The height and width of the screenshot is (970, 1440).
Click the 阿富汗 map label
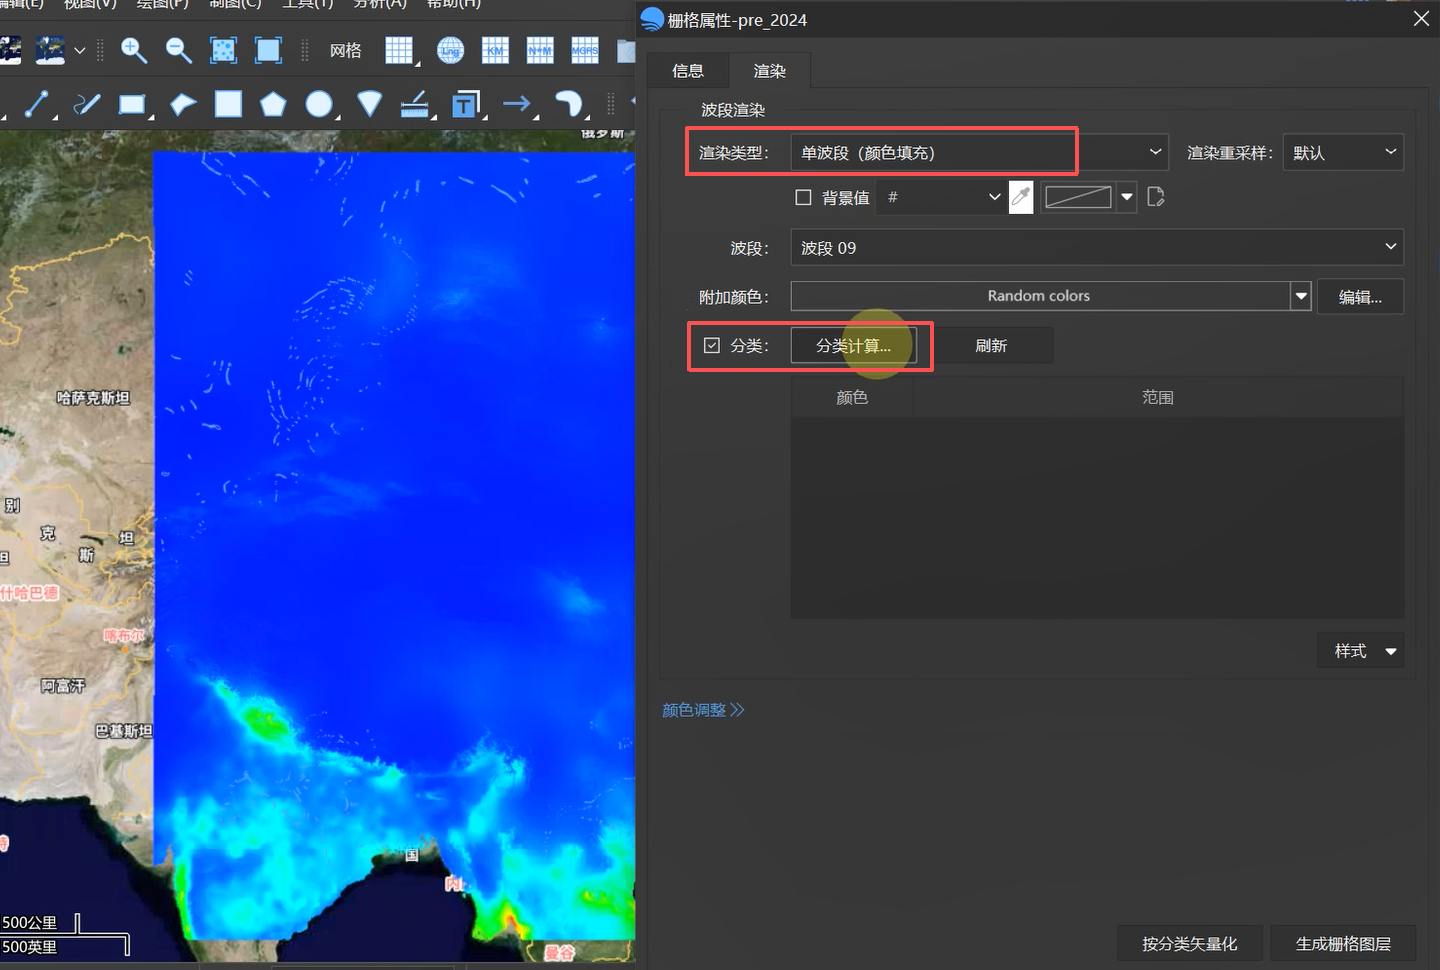(x=63, y=686)
